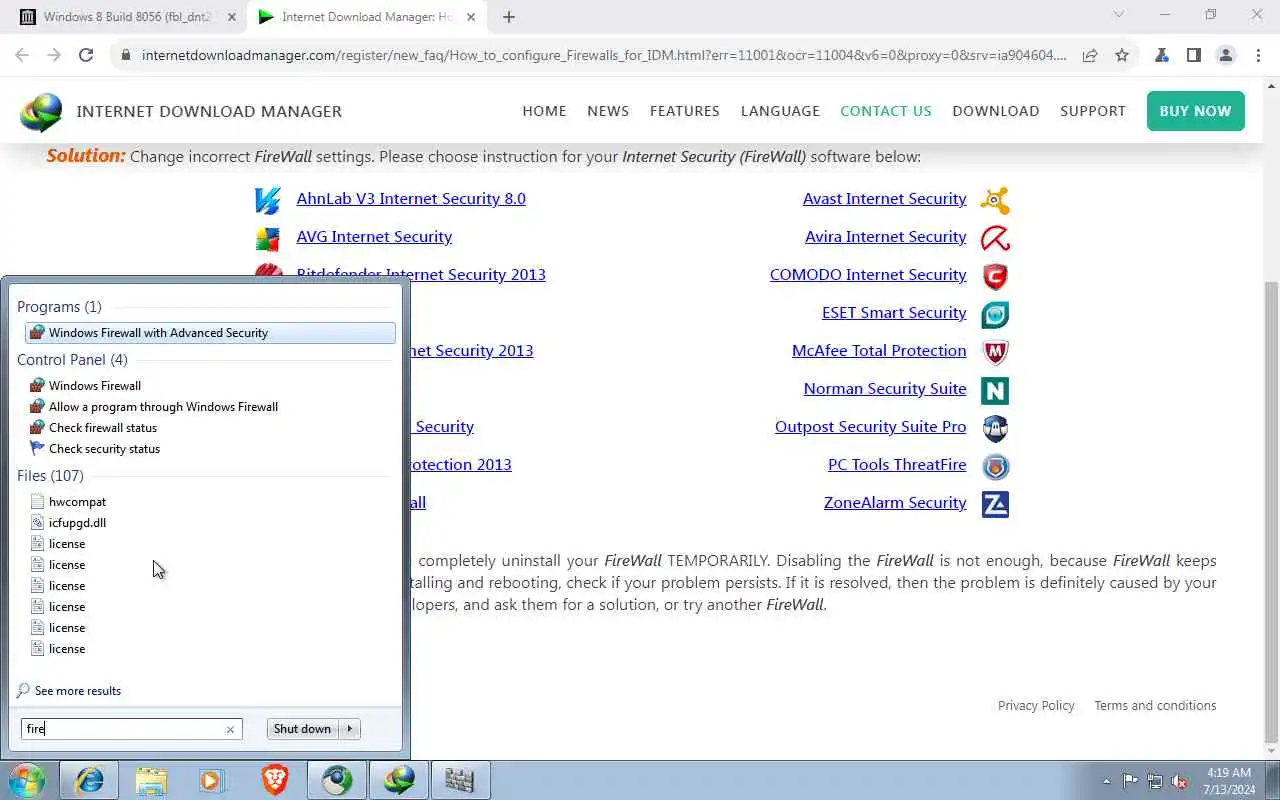Open Windows Firewall control panel result

click(x=95, y=386)
